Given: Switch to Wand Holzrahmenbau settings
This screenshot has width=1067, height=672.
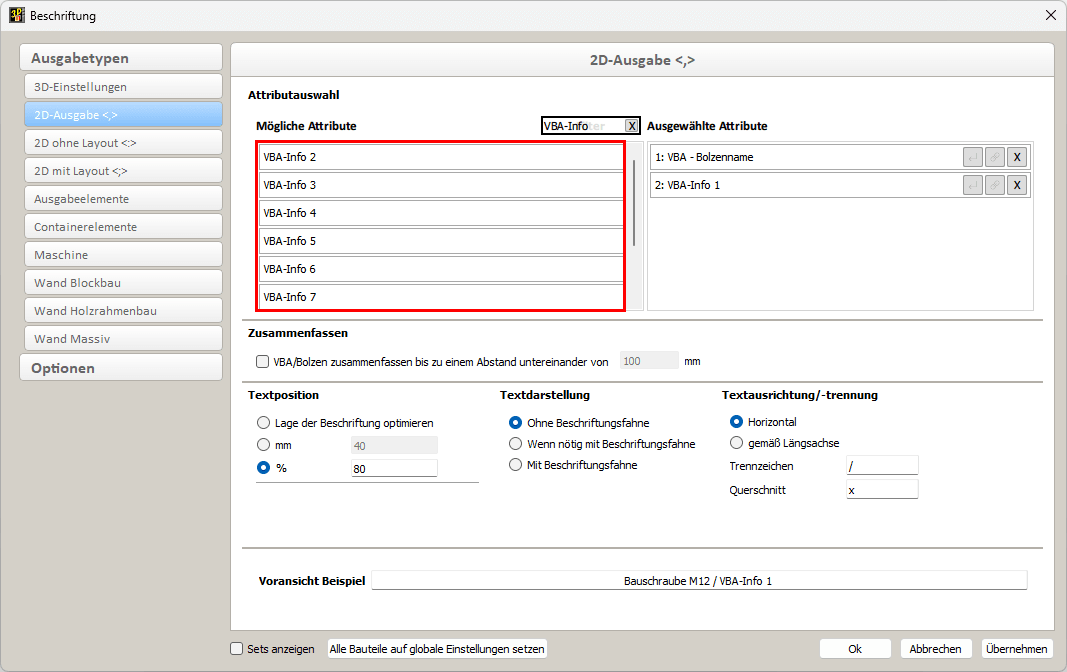Looking at the screenshot, I should pos(121,311).
